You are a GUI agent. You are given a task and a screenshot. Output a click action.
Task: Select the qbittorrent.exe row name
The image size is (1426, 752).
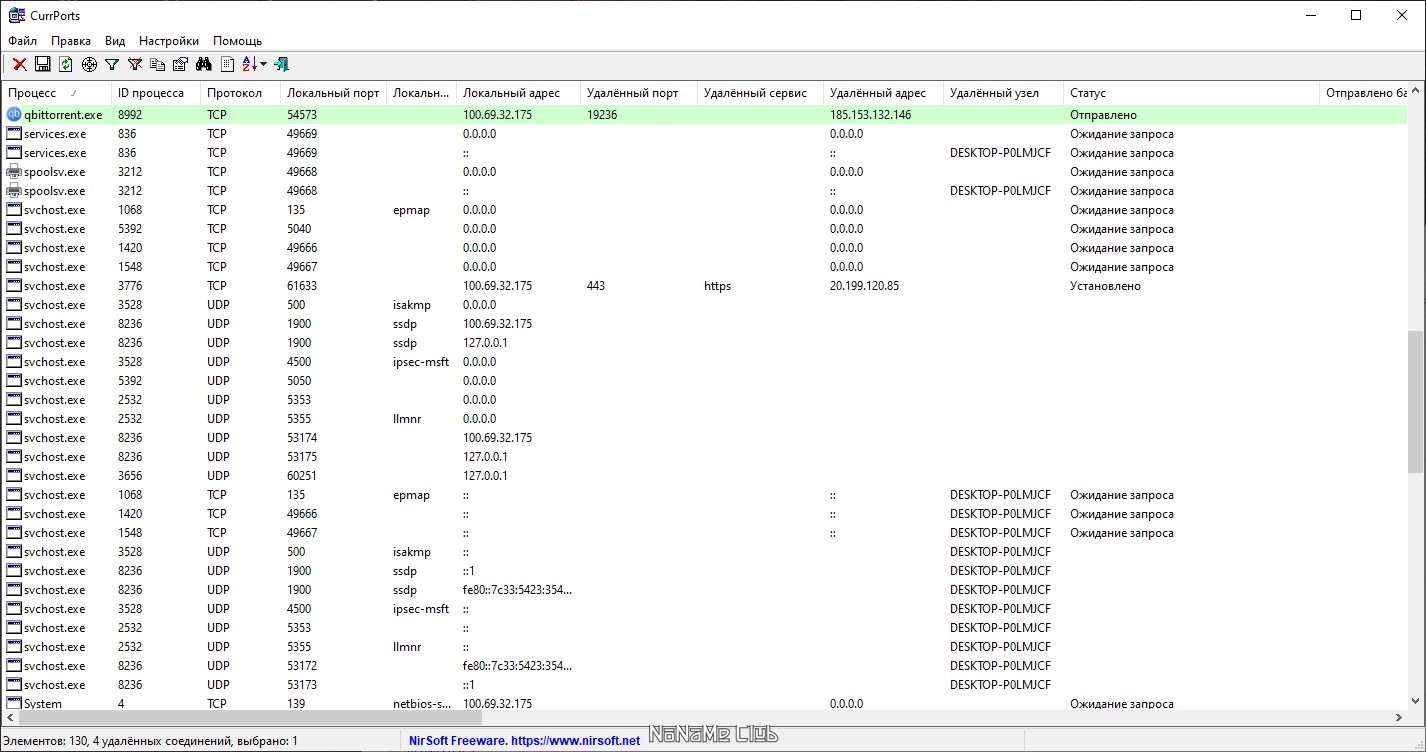click(63, 115)
